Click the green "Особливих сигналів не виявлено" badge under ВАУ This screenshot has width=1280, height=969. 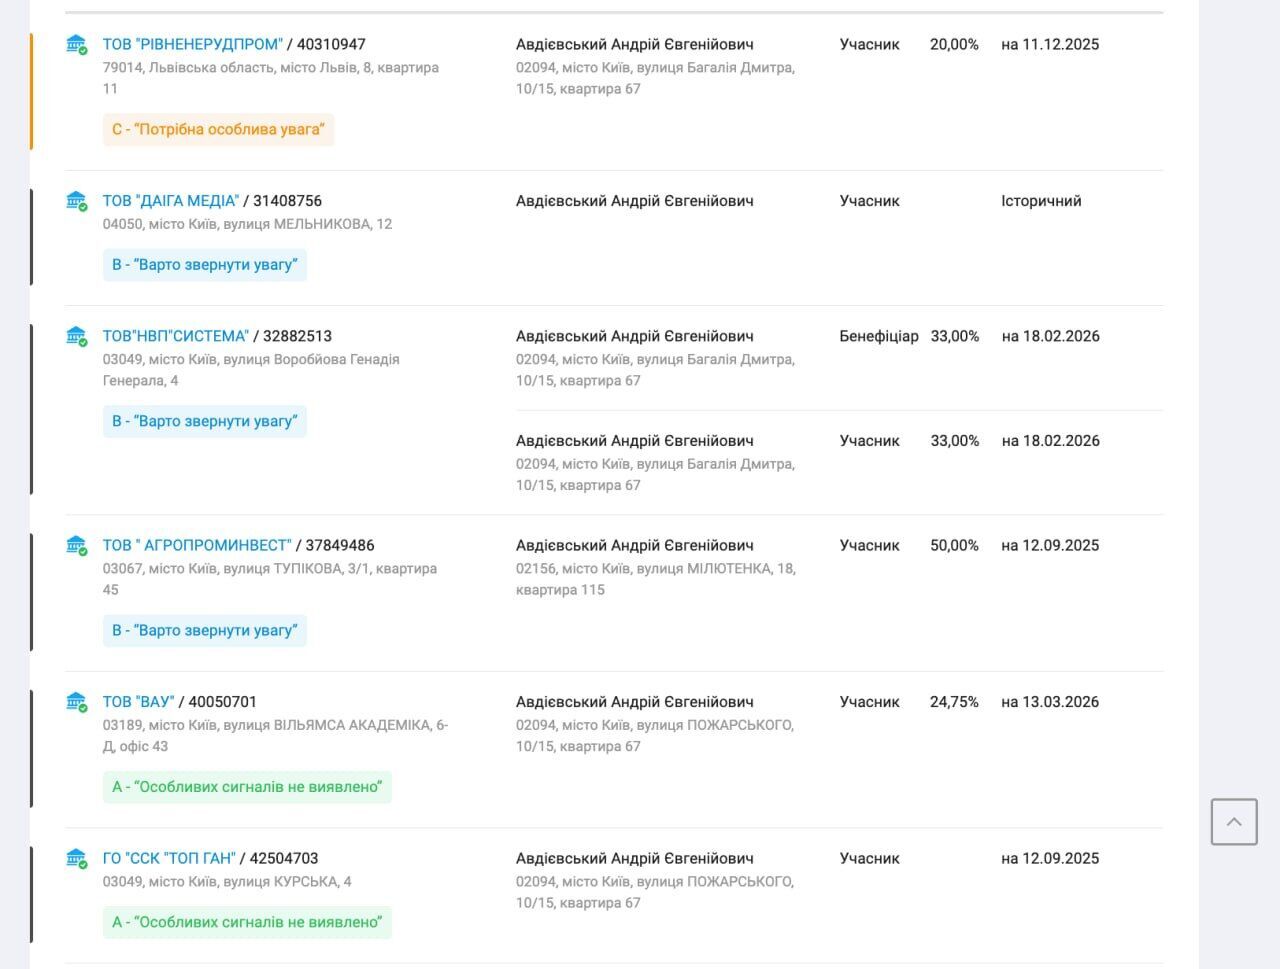coord(247,787)
